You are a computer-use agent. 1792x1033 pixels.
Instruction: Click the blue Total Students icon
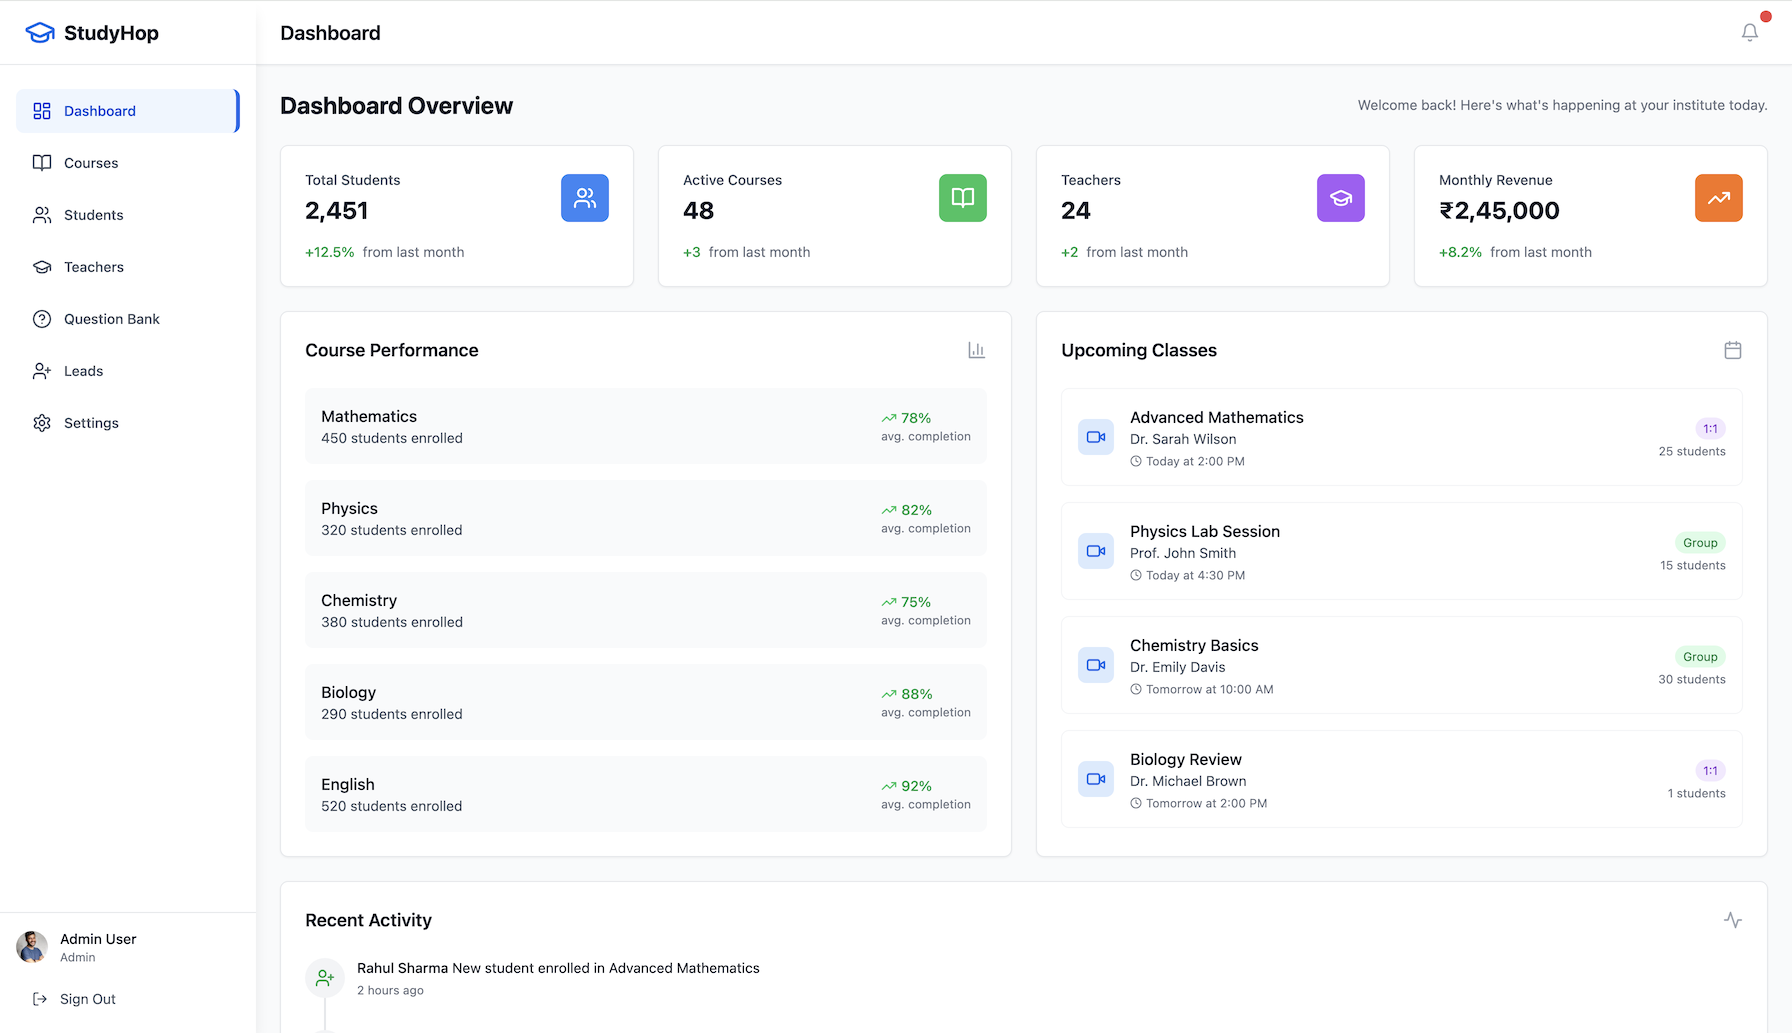click(584, 198)
